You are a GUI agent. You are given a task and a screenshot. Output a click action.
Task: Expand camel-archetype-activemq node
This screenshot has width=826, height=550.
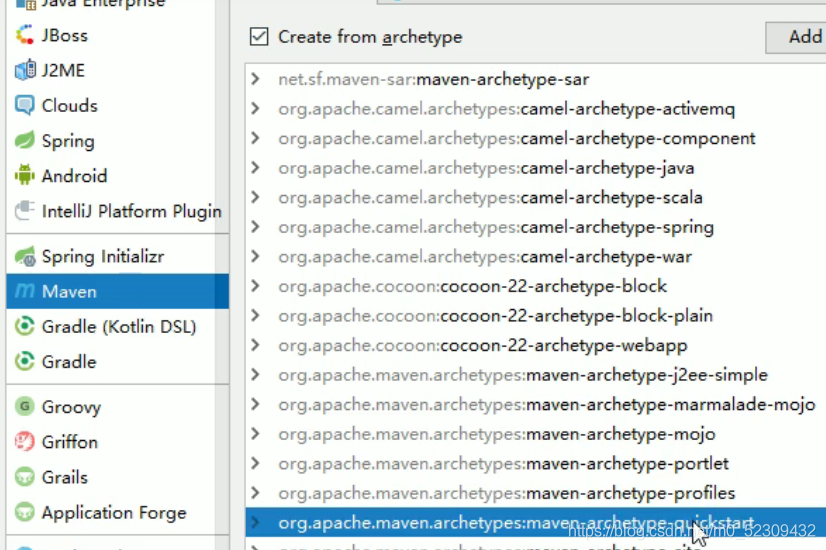coord(255,109)
